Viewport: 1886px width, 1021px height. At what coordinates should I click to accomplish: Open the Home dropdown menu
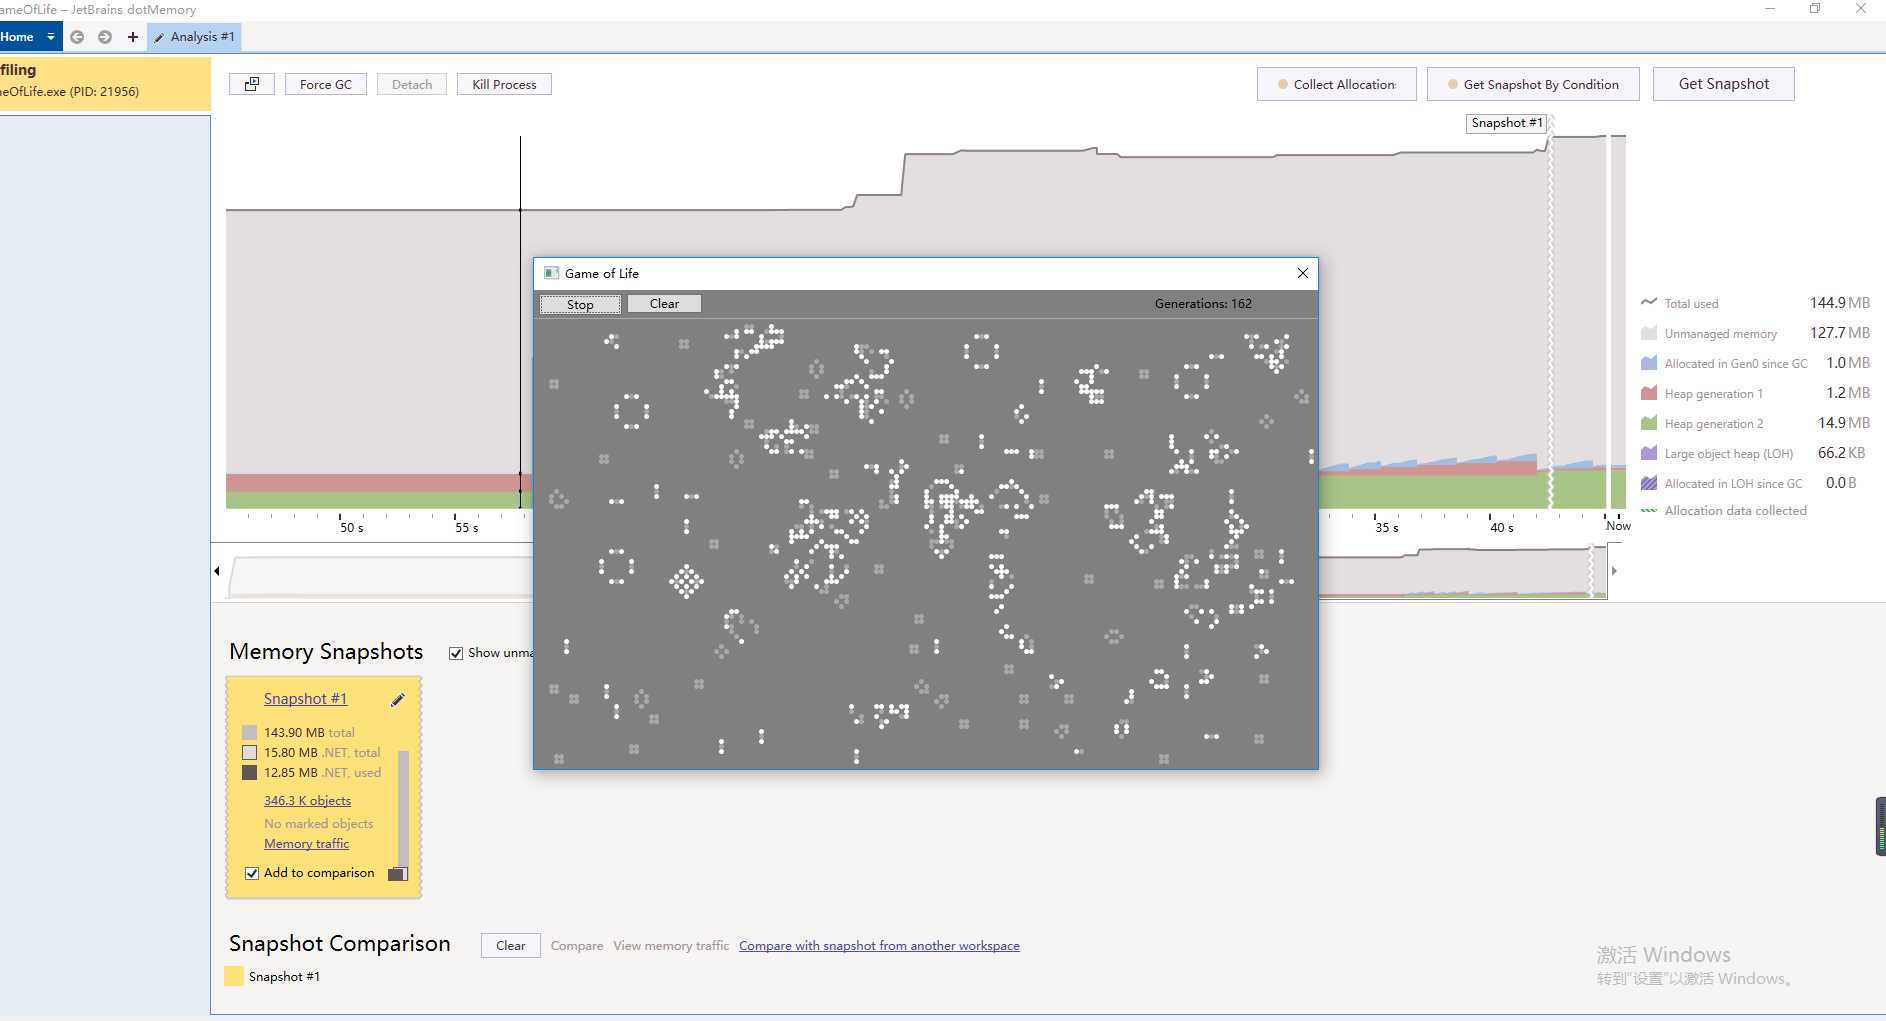tap(51, 37)
